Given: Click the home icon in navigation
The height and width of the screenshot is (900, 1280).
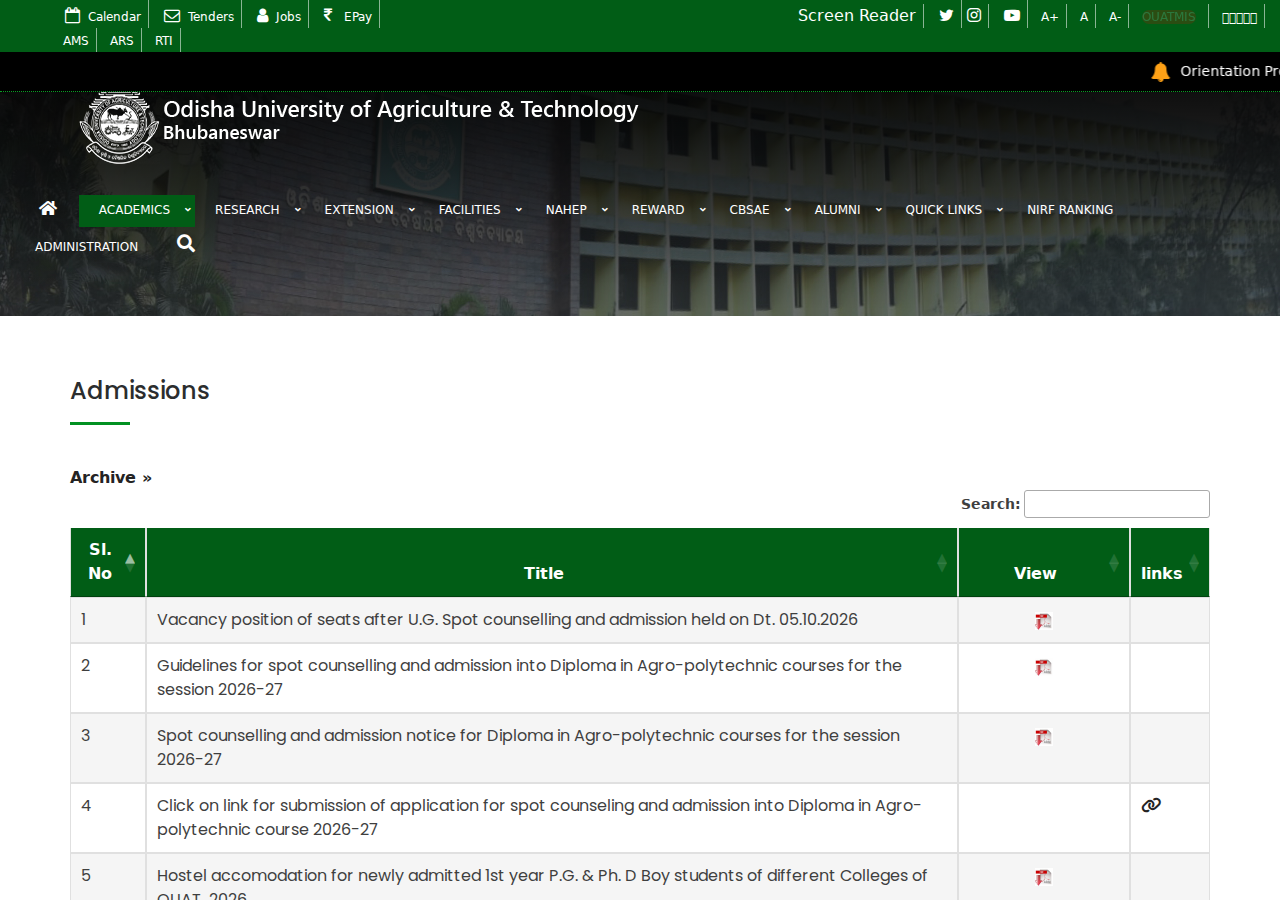Looking at the screenshot, I should point(48,208).
